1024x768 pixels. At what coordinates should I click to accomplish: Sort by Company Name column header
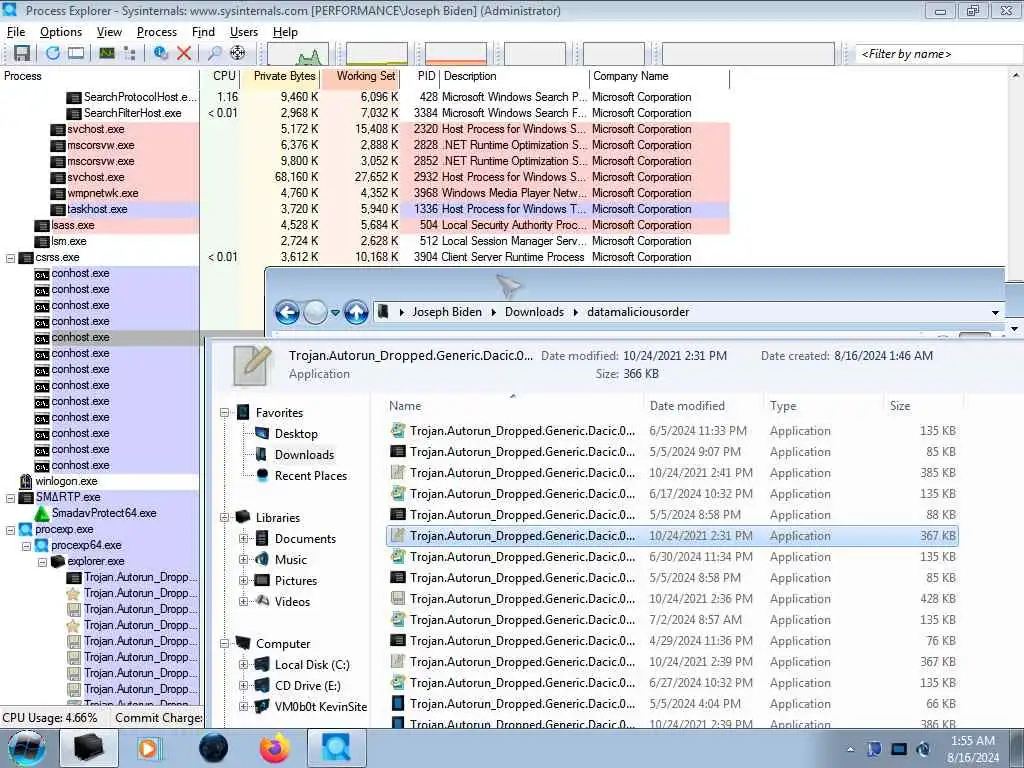[659, 76]
